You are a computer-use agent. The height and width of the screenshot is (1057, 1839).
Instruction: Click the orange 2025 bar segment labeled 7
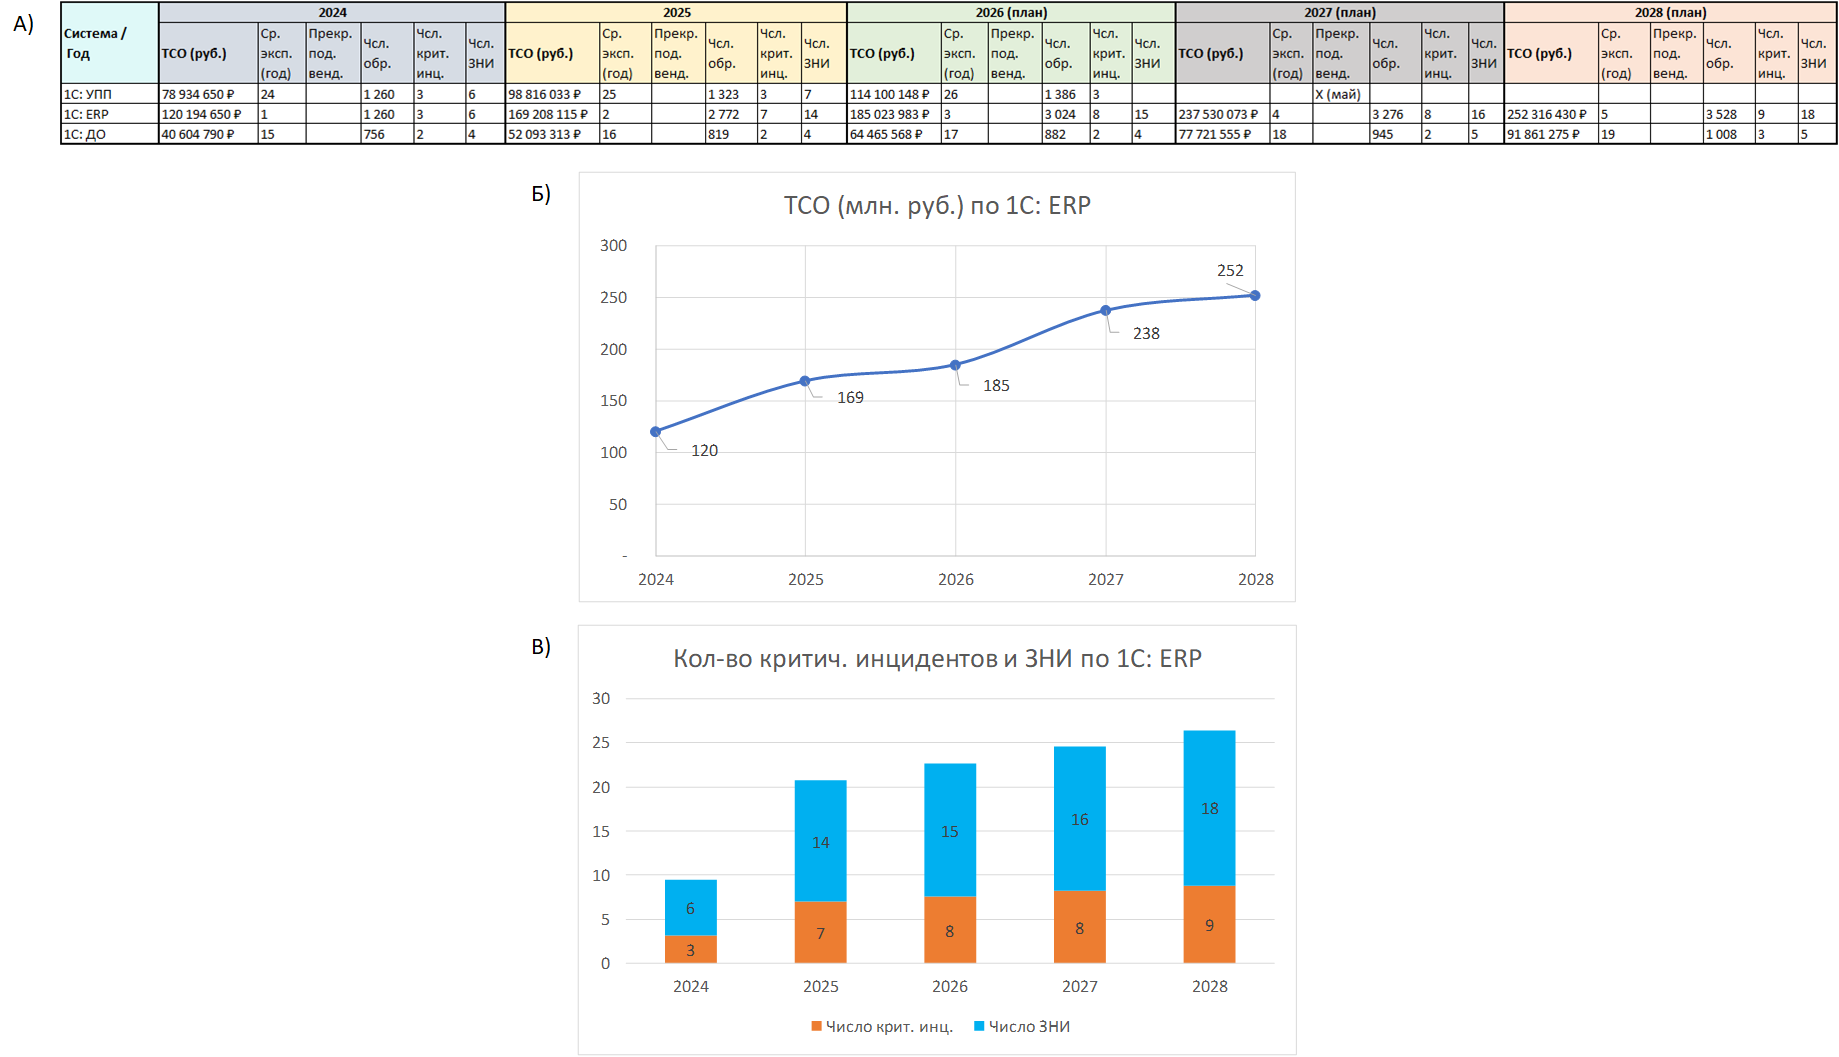(820, 933)
